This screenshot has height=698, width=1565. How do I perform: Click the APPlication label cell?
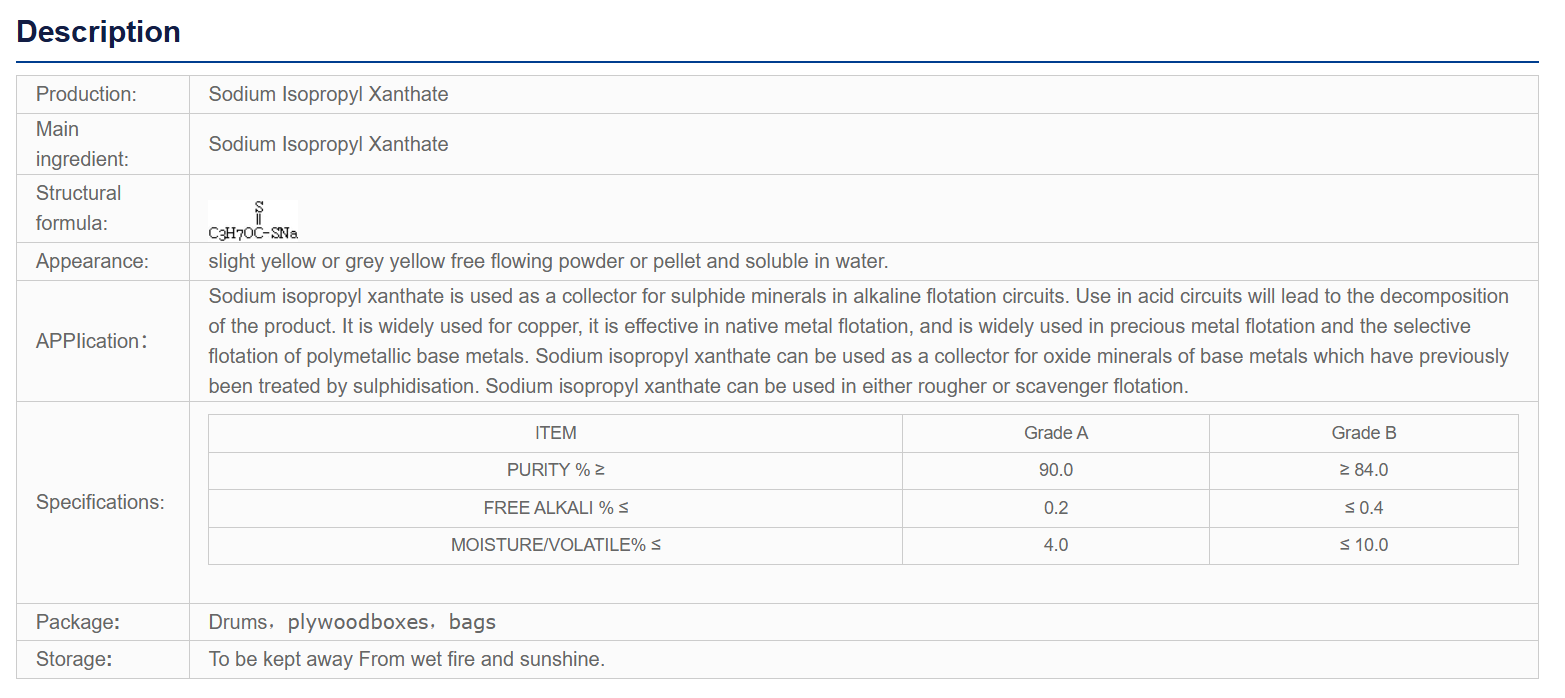pos(103,341)
